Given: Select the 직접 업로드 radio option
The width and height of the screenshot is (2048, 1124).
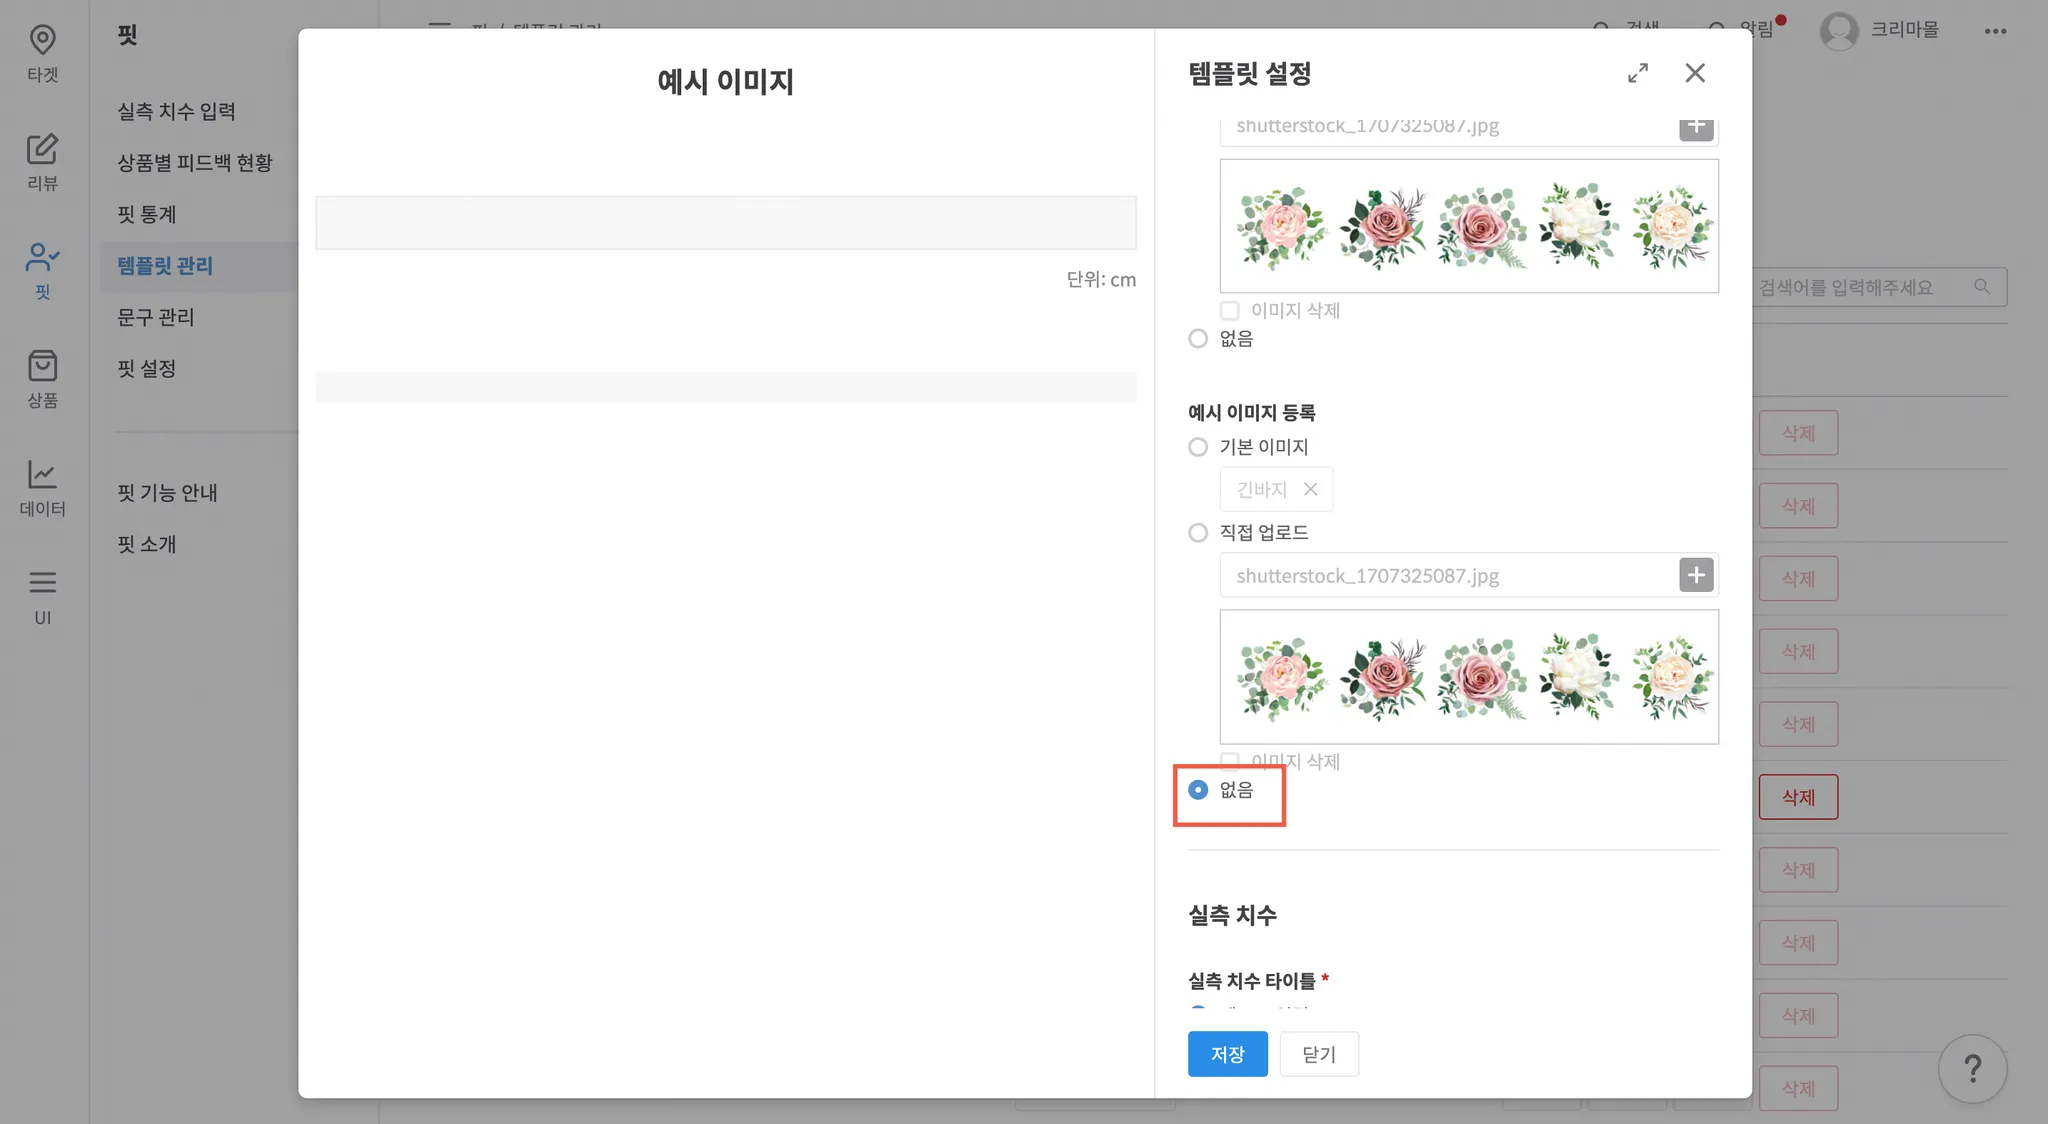Looking at the screenshot, I should (1198, 533).
